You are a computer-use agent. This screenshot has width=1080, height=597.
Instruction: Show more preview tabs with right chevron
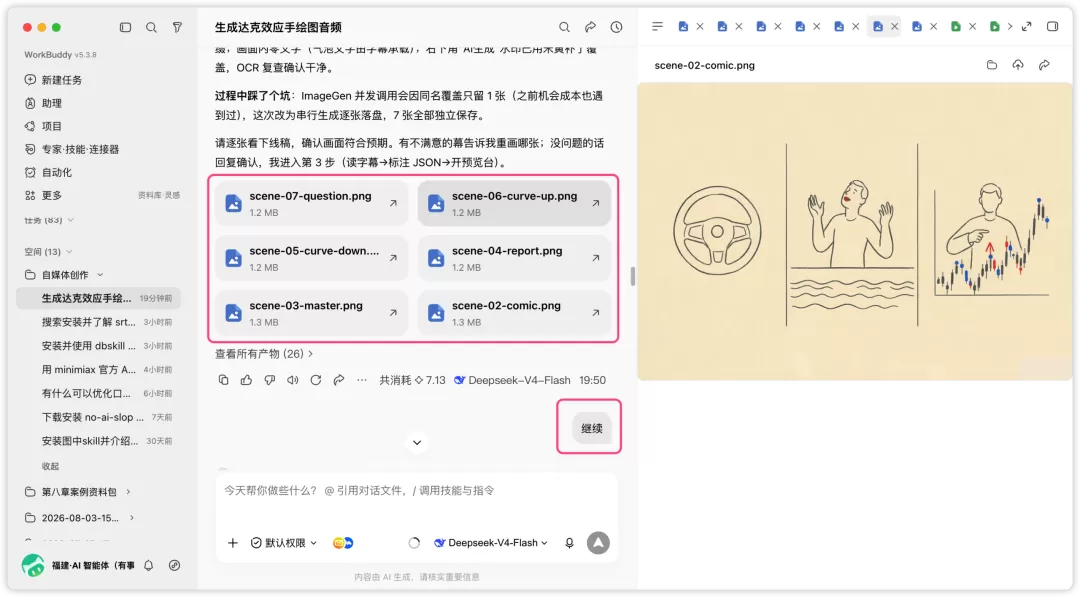point(1010,26)
